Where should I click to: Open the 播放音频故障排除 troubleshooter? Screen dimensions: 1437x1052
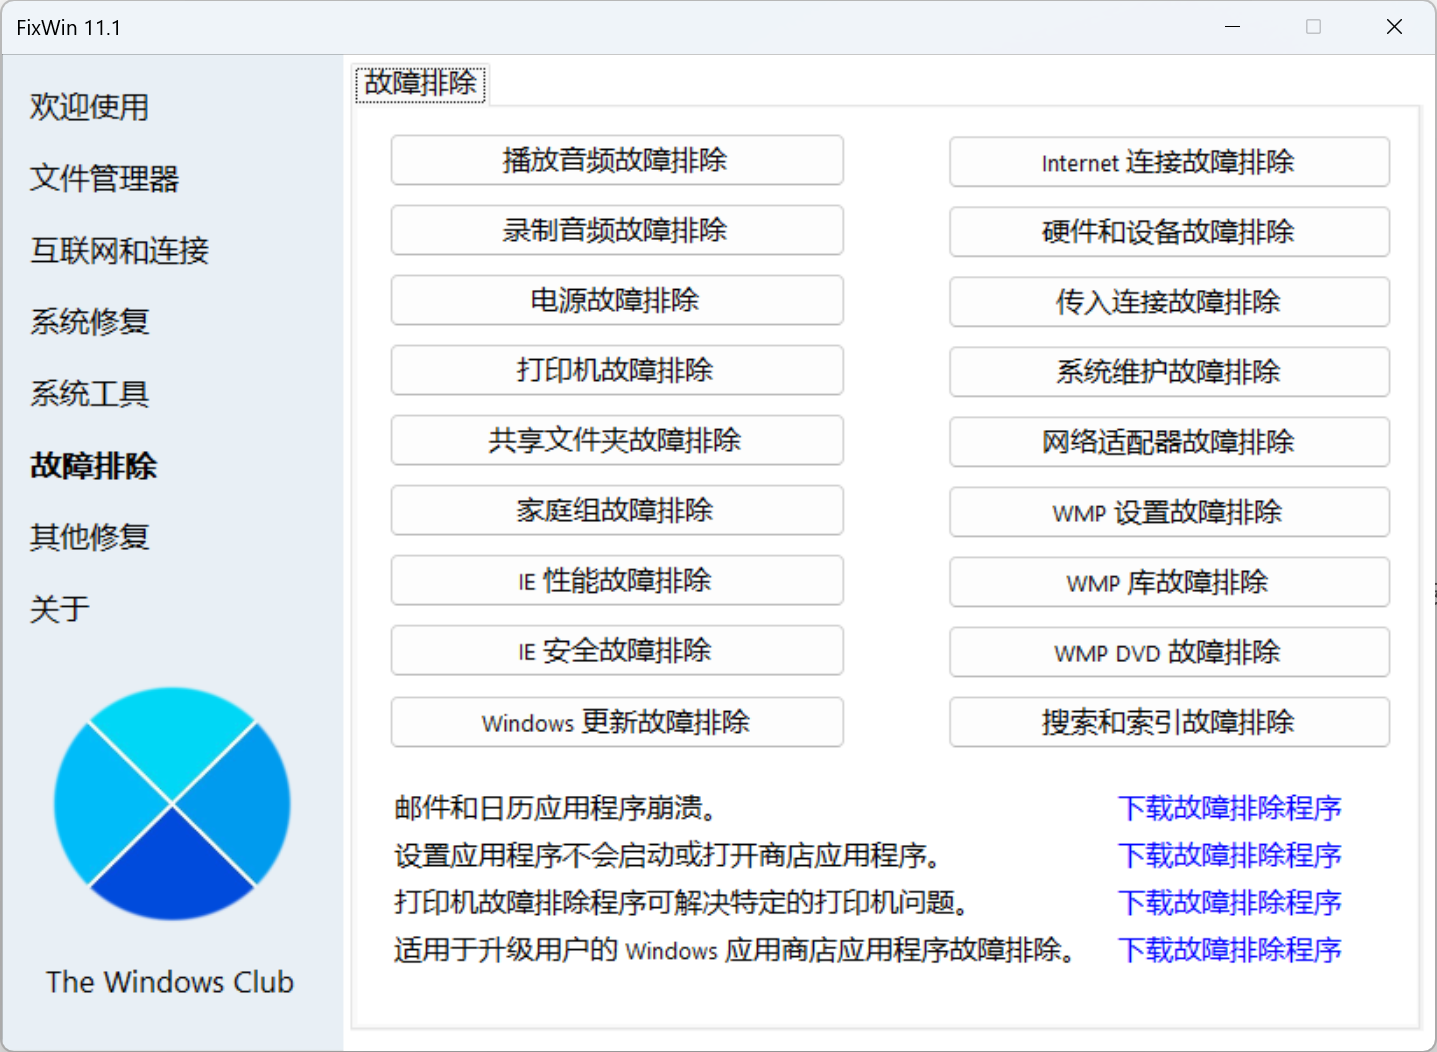616,160
